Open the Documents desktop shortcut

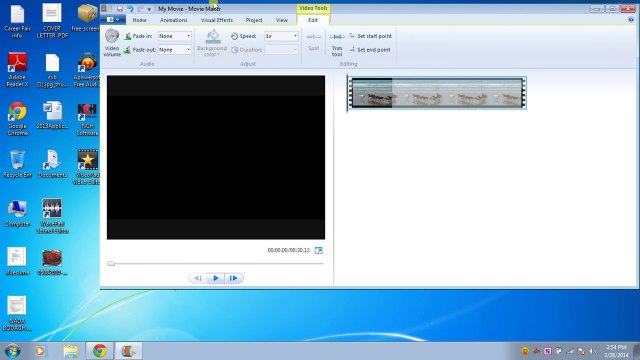tap(52, 164)
